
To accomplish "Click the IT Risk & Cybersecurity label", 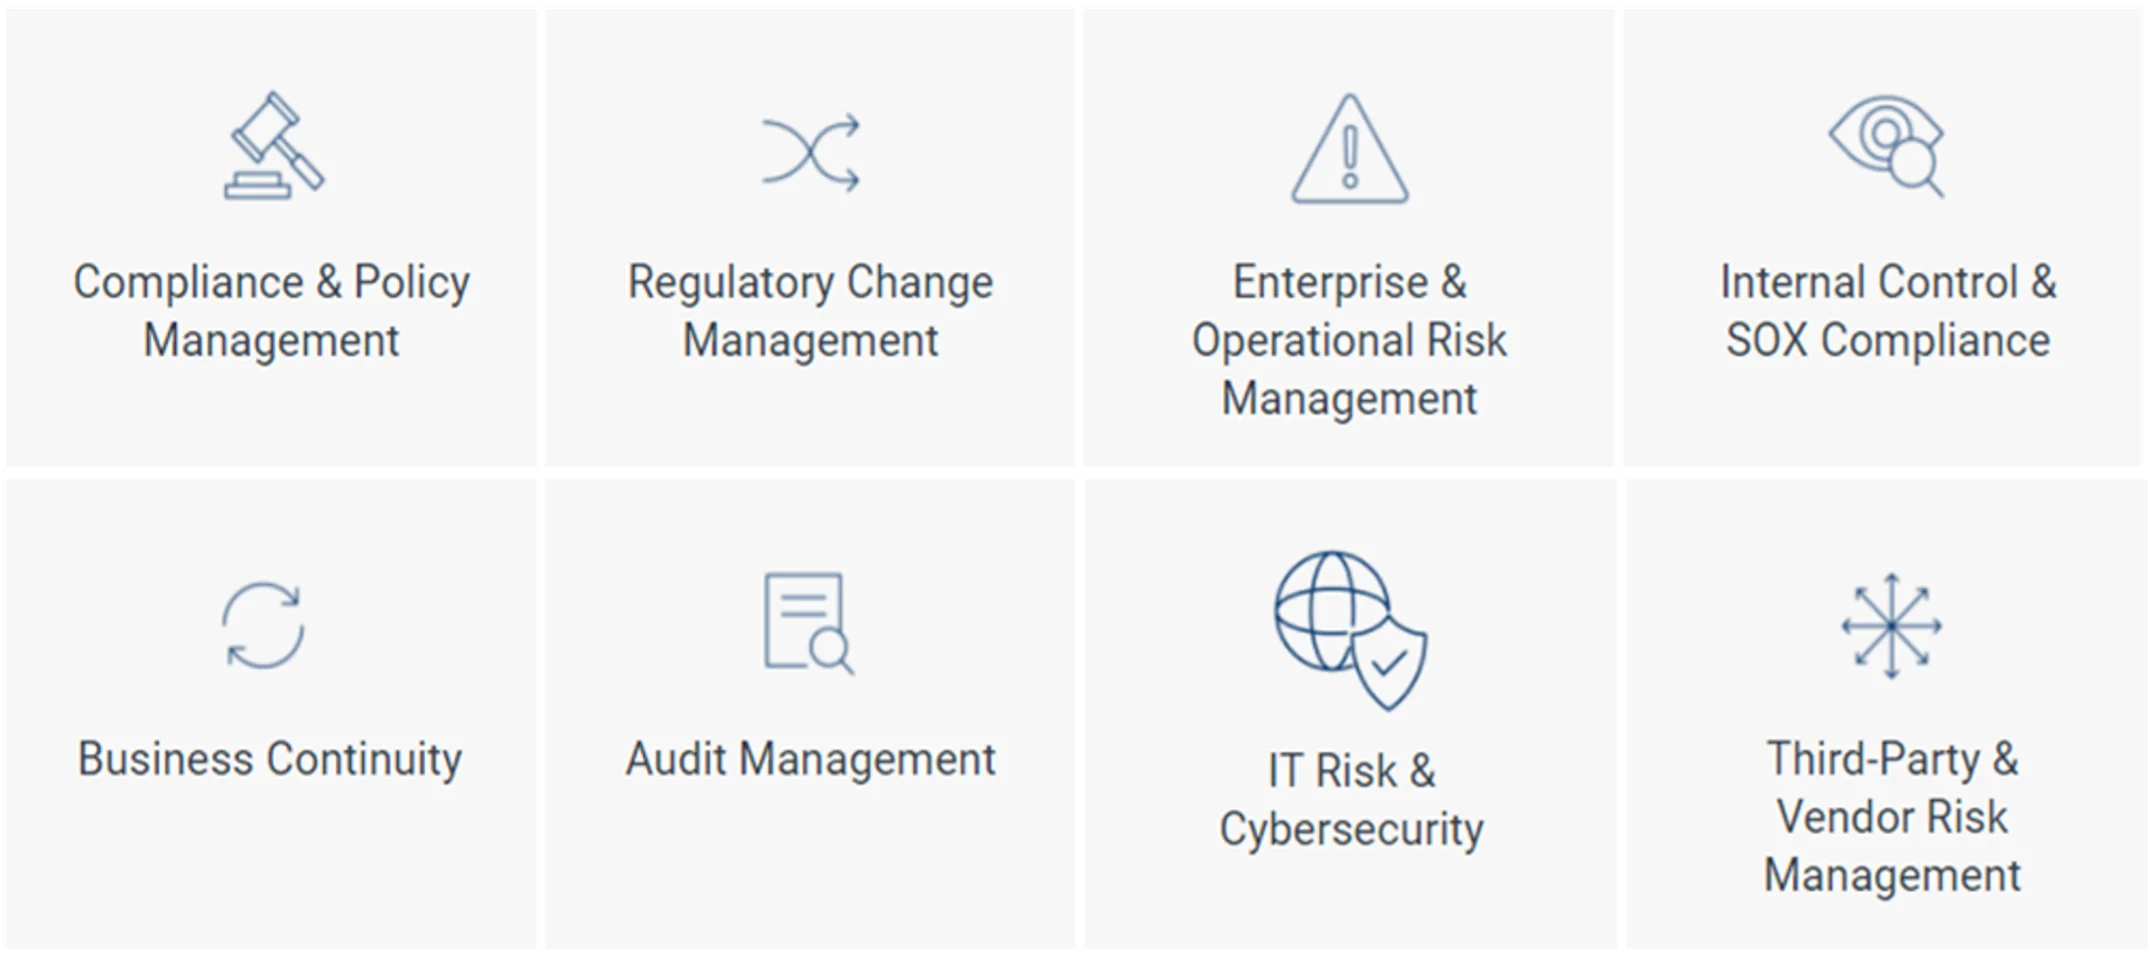I will point(1350,798).
